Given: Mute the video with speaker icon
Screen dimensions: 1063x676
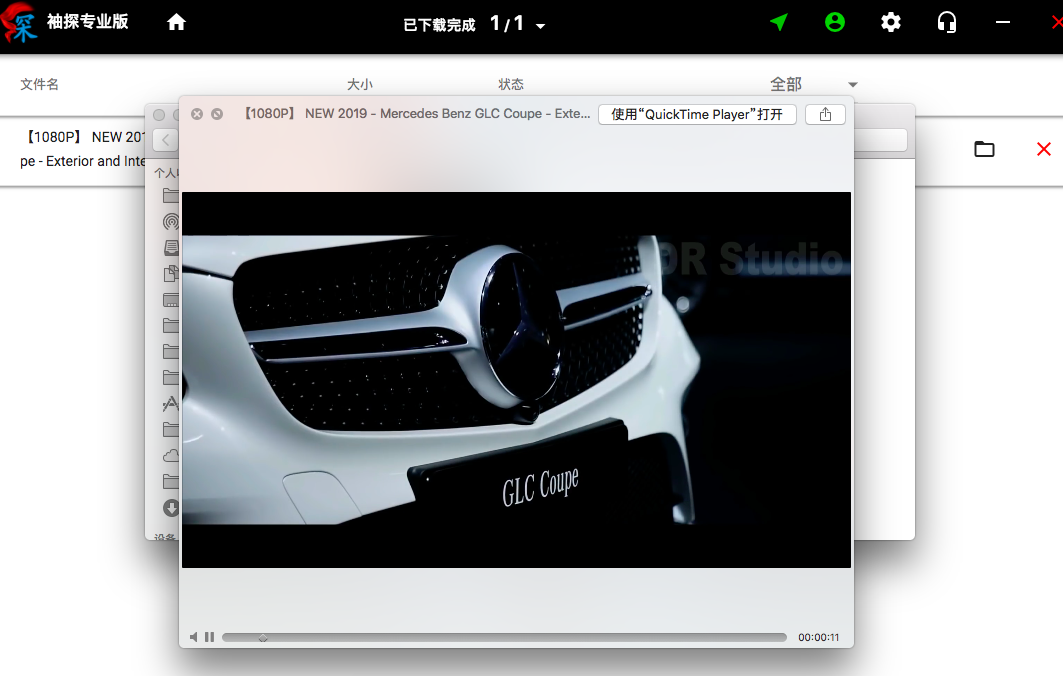Looking at the screenshot, I should [194, 637].
